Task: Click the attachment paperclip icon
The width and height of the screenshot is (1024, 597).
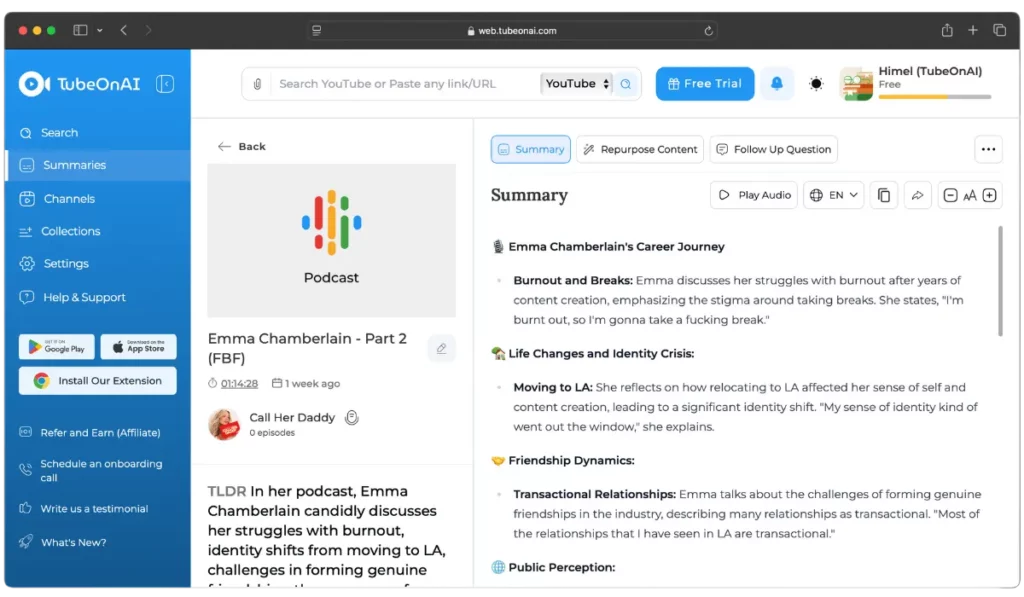Action: tap(257, 84)
